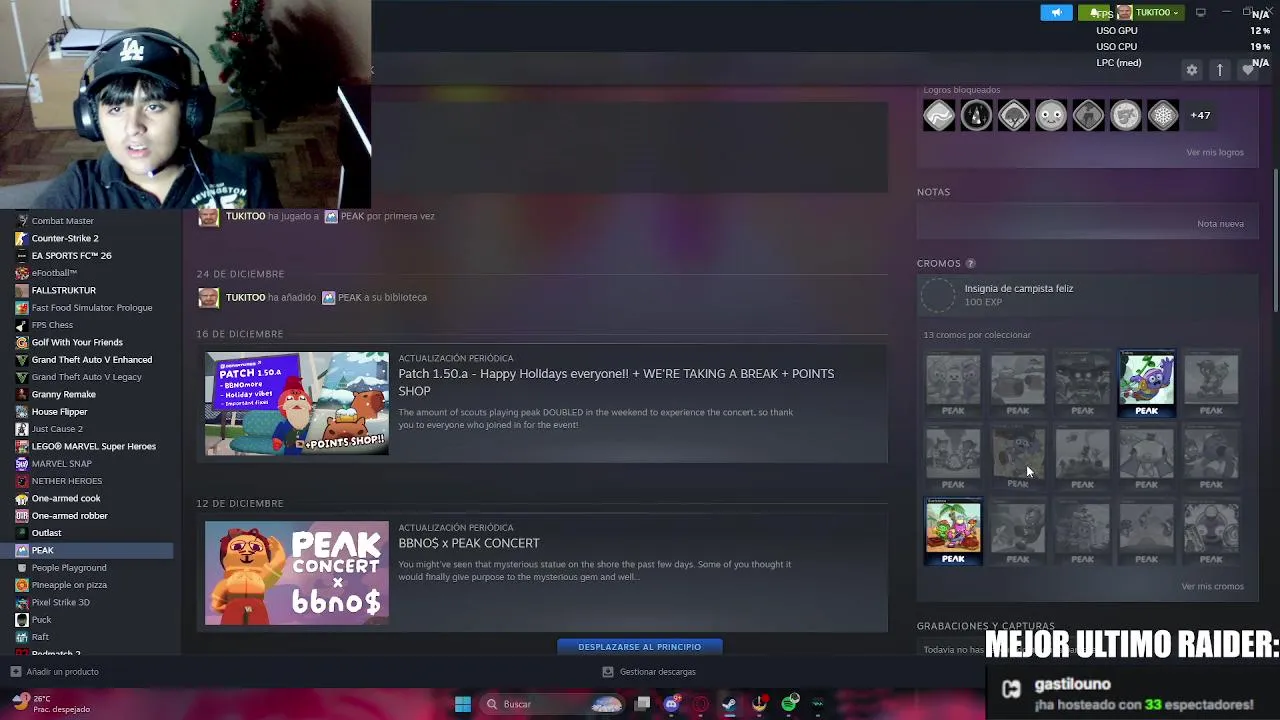Show the +47 remaining locked achievements
1280x720 pixels.
click(x=1200, y=115)
